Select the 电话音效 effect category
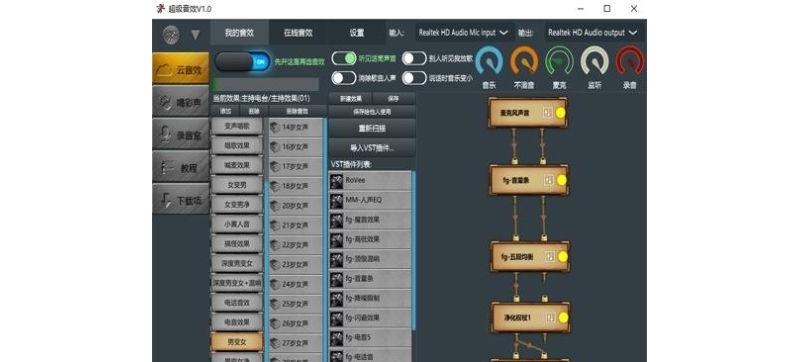This screenshot has width=800, height=362. [x=237, y=303]
